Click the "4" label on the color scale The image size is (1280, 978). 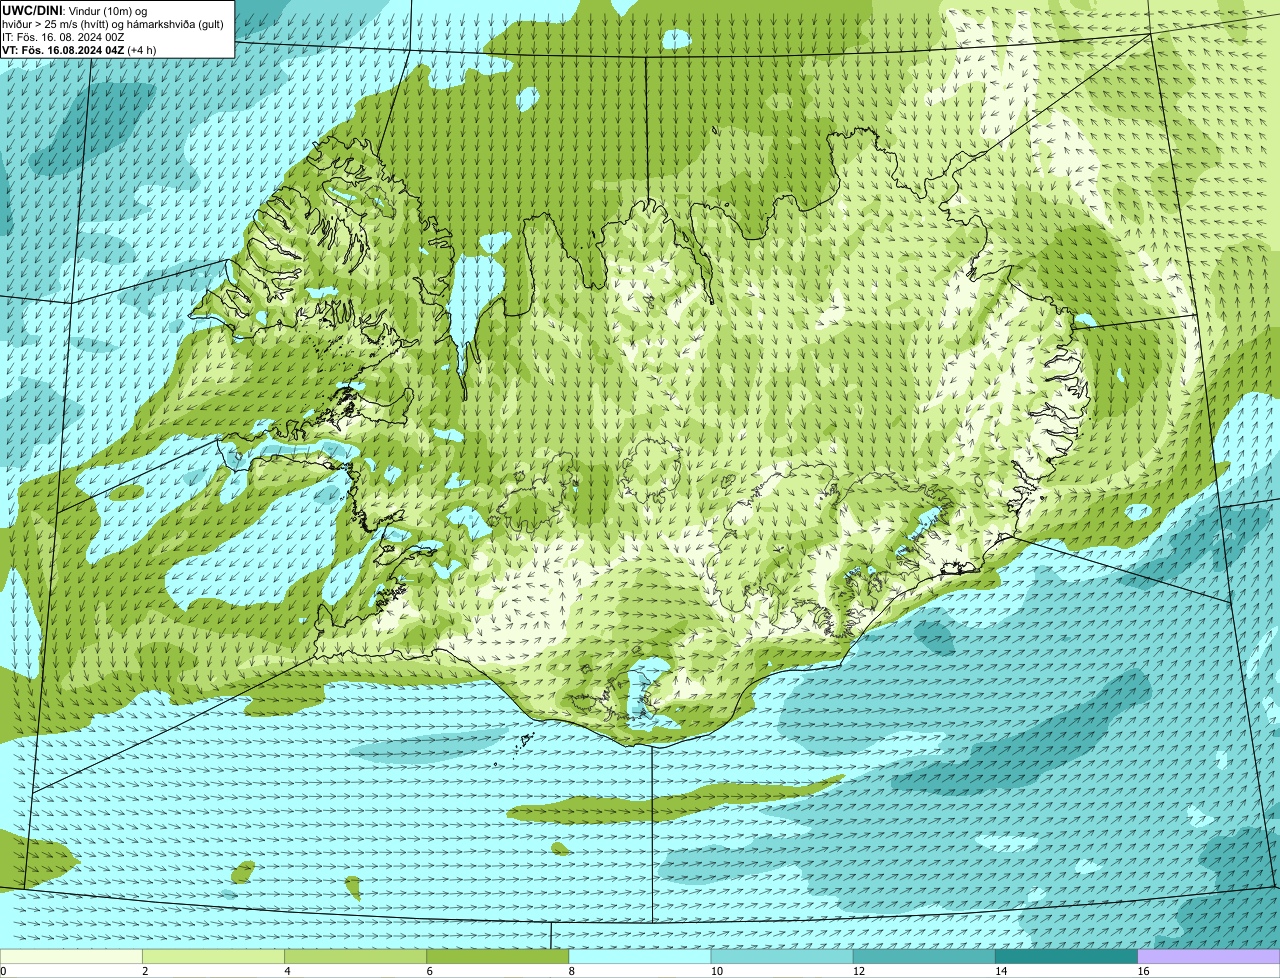[287, 971]
